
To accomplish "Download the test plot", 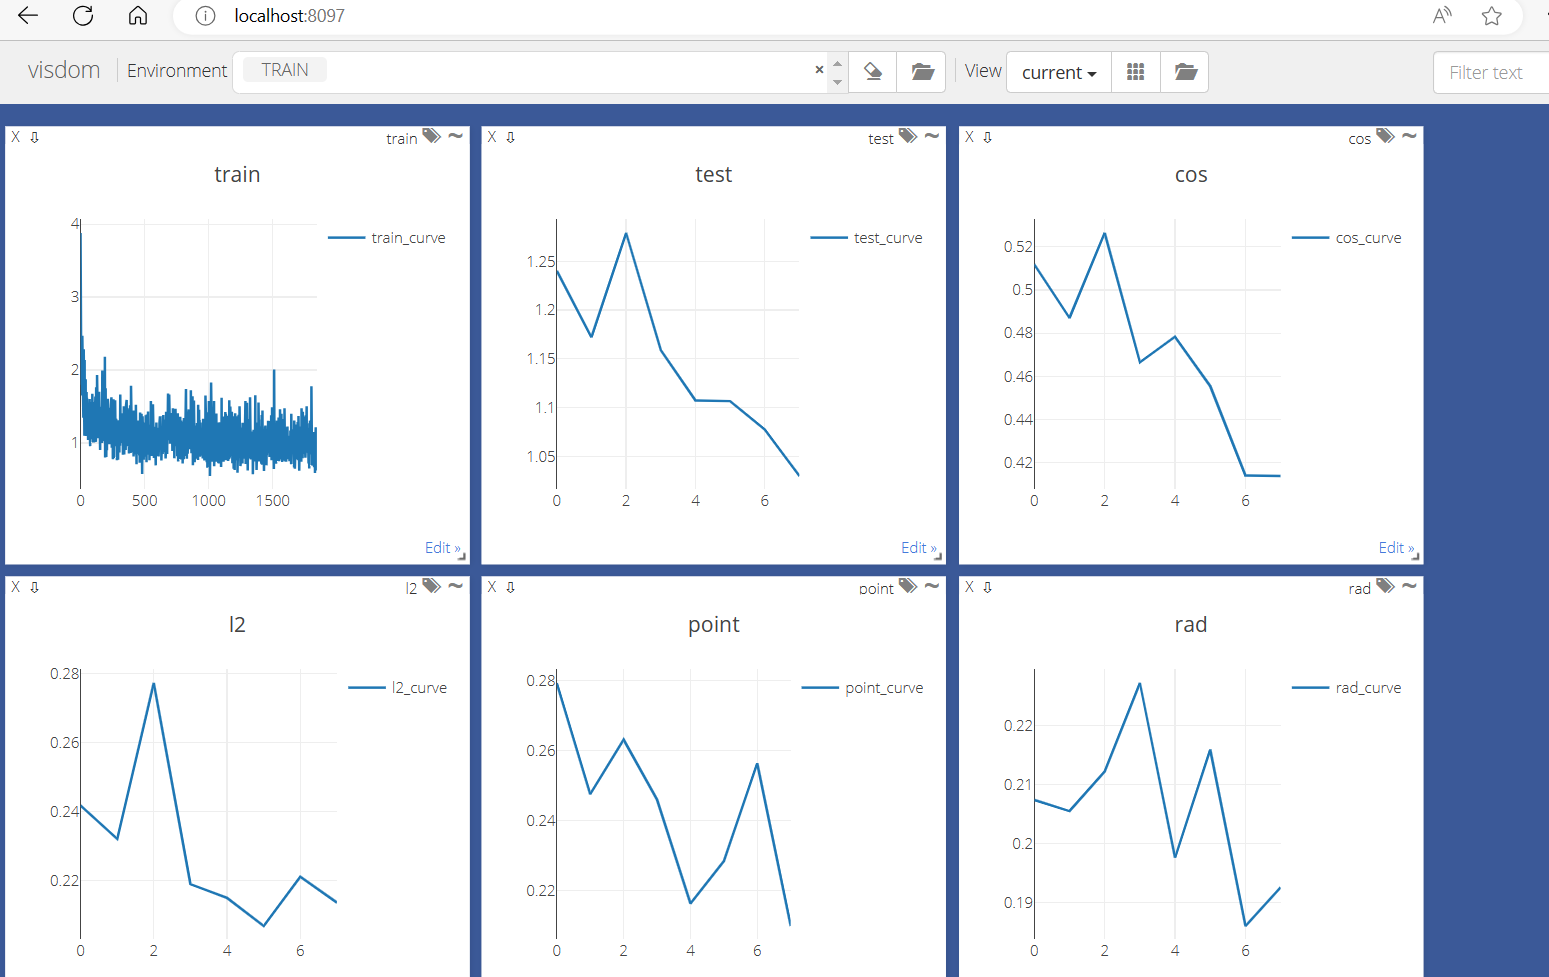I will tap(510, 137).
